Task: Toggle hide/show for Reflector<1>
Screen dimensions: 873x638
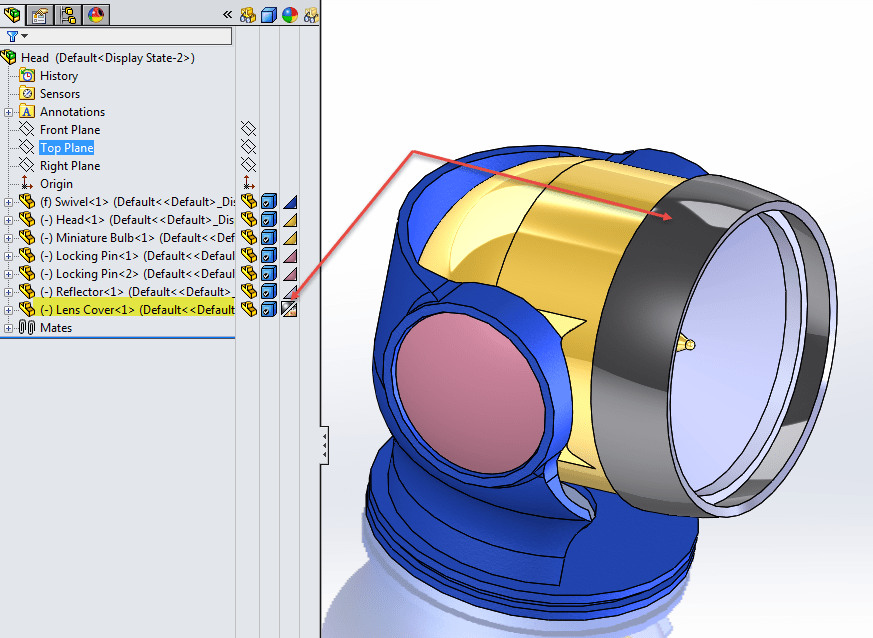Action: pyautogui.click(x=248, y=291)
